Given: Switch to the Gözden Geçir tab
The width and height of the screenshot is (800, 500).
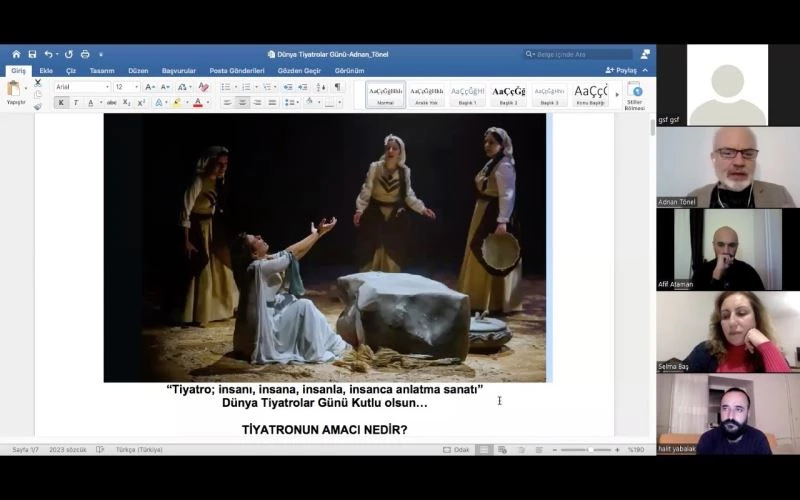Looking at the screenshot, I should tap(299, 71).
